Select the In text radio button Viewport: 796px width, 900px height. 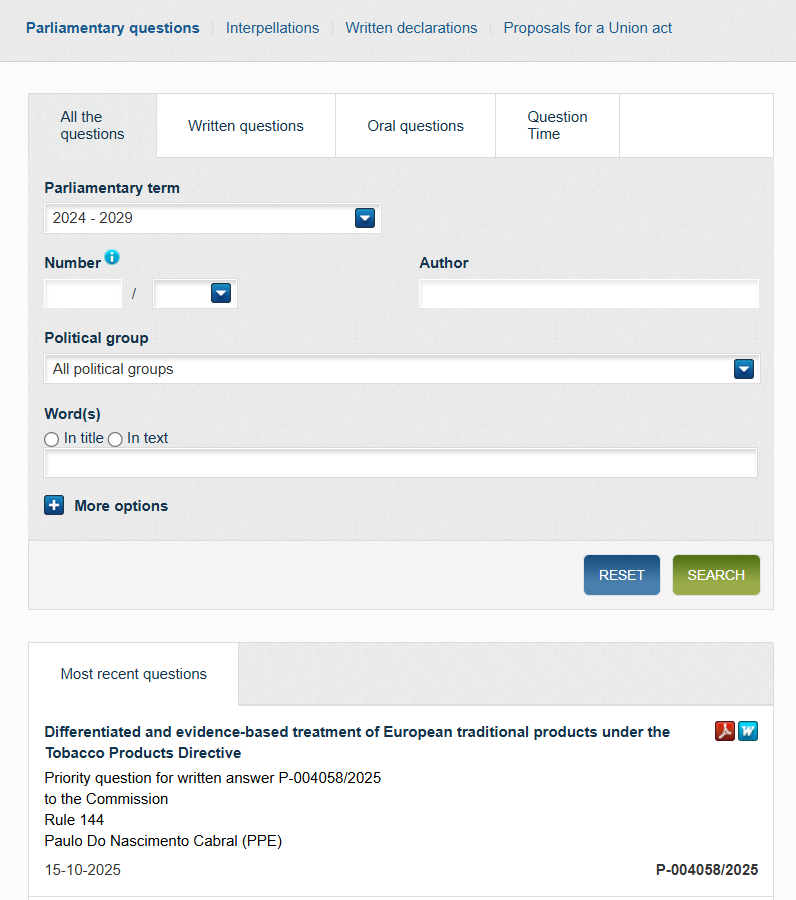click(115, 439)
